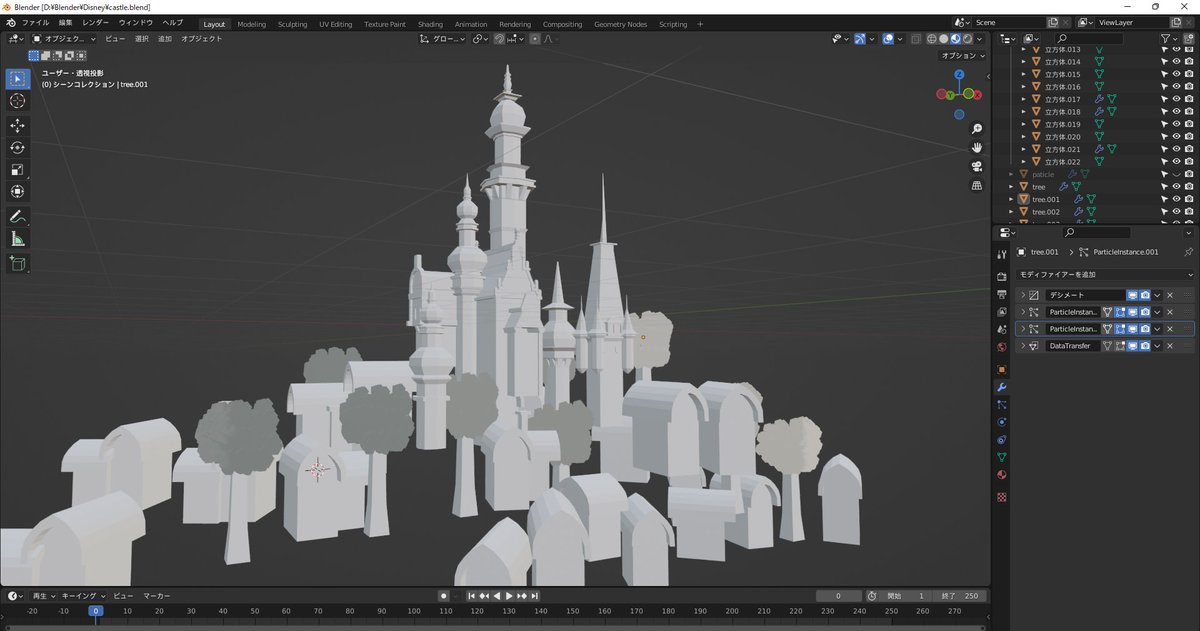1200x631 pixels.
Task: Pick the Annotate pencil tool
Action: point(17,216)
